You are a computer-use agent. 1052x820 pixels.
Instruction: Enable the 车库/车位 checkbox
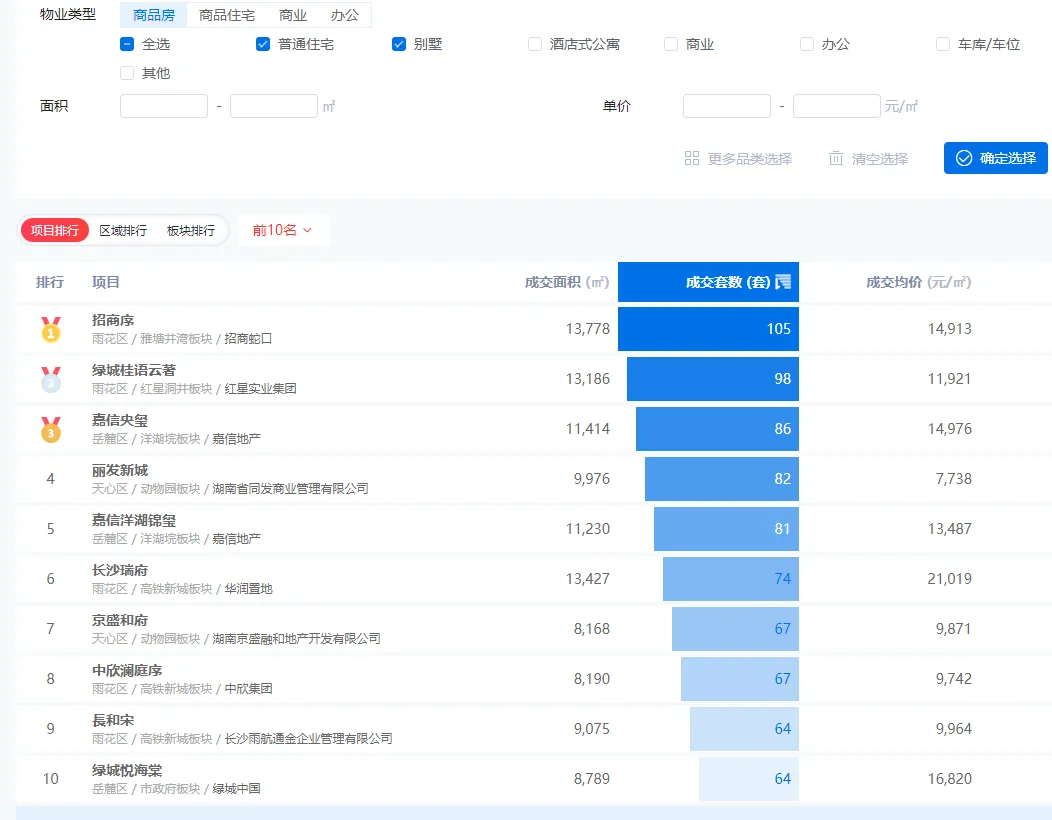[x=943, y=44]
